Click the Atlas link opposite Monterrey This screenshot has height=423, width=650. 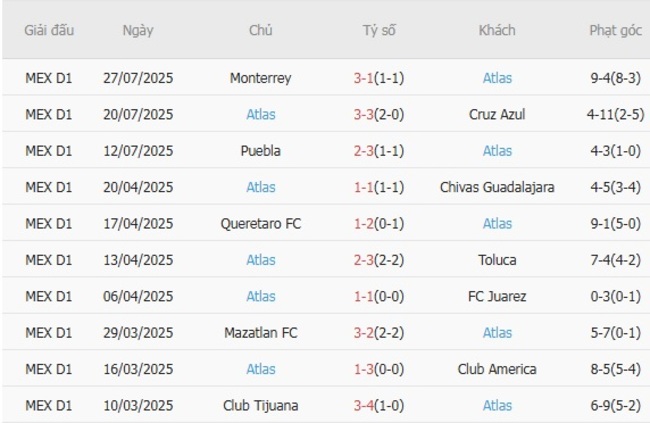click(x=497, y=78)
